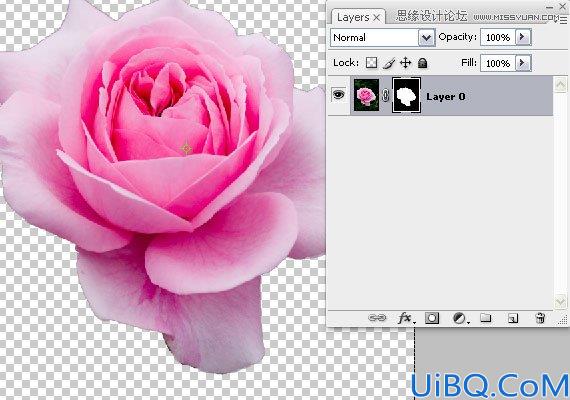Click Fill 100% value field

pyautogui.click(x=498, y=63)
